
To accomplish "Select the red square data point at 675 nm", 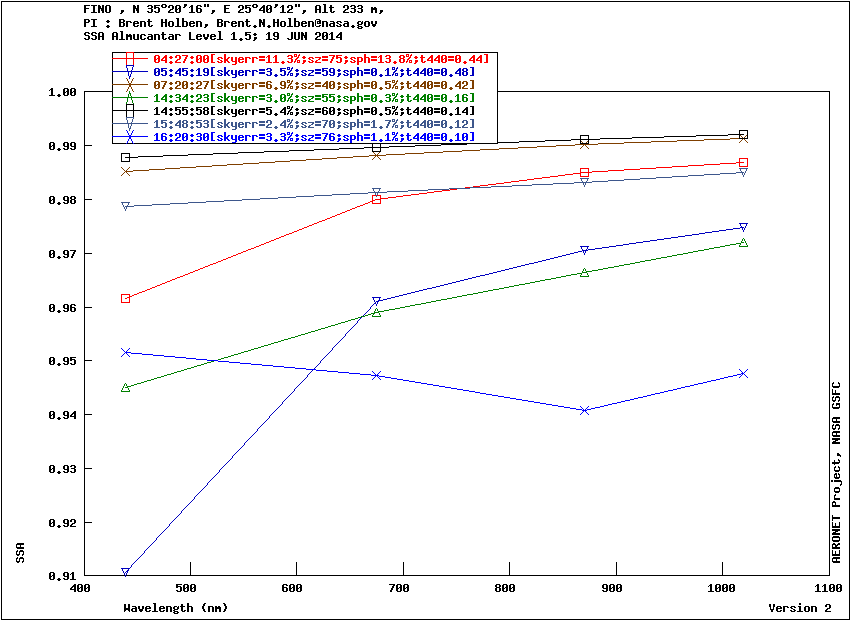I will click(377, 200).
